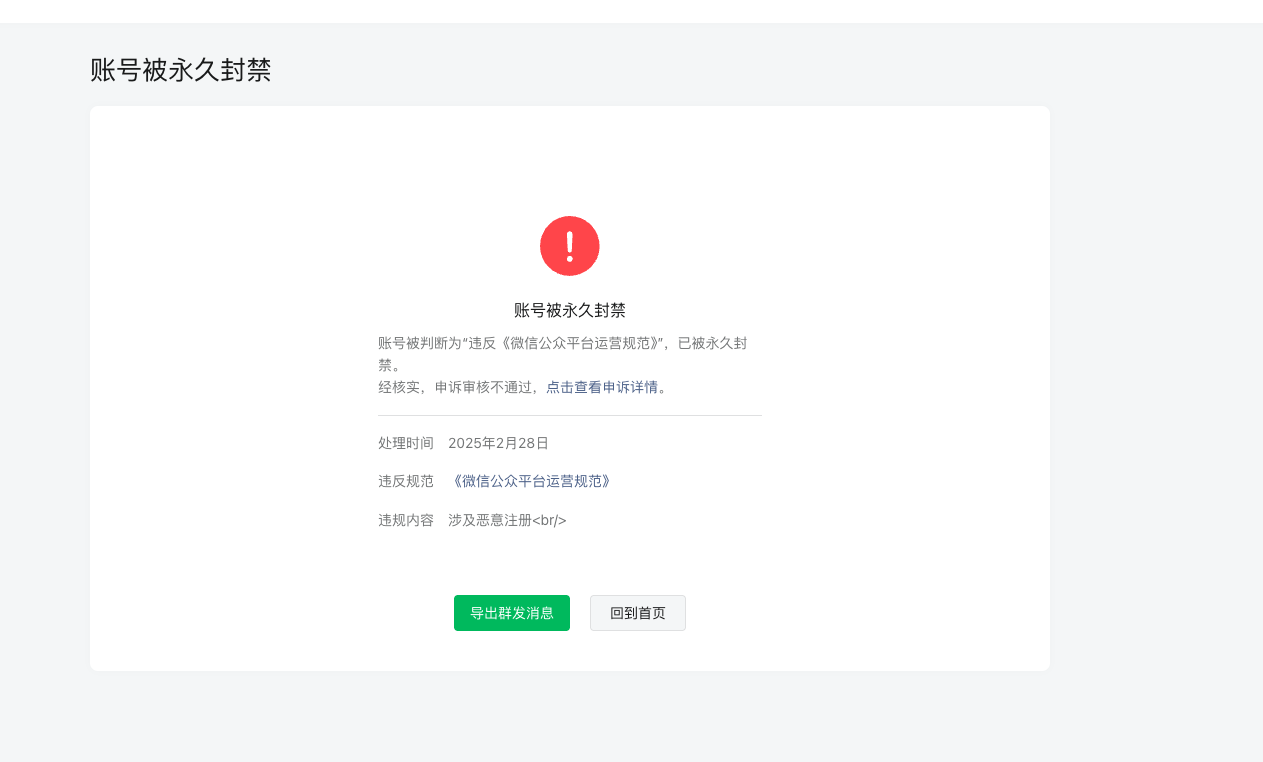This screenshot has height=762, width=1263.
Task: Open the 《微信公众平台运营规范》 link beside 违反规范
Action: coord(532,481)
